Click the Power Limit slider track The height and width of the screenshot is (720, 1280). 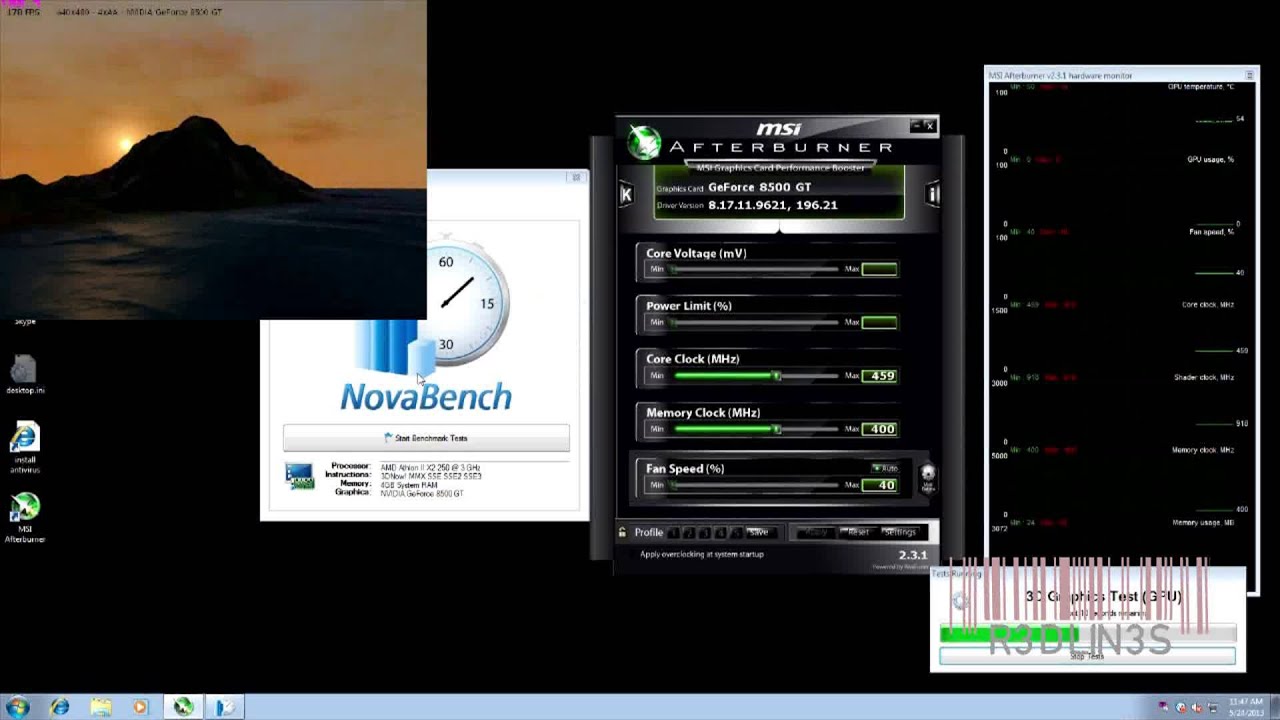tap(755, 322)
